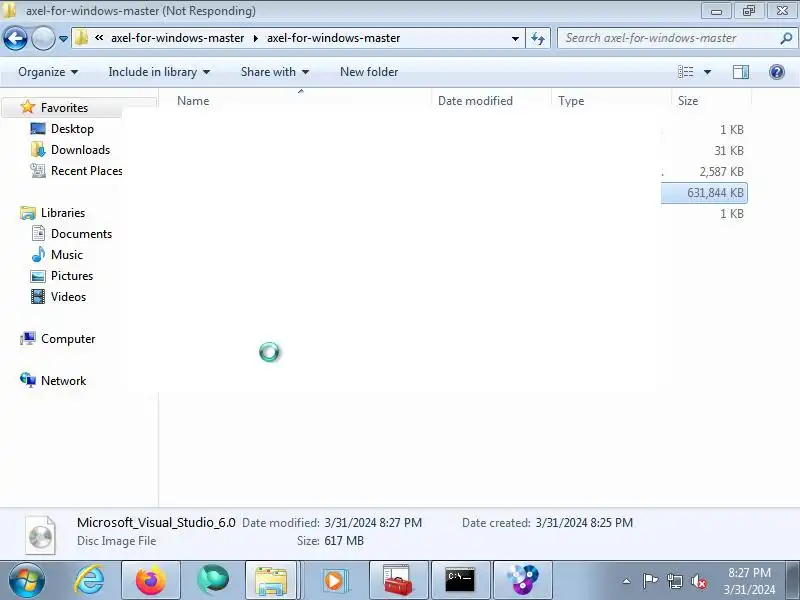This screenshot has height=600, width=800.
Task: Click the search magnifier icon
Action: click(x=786, y=38)
